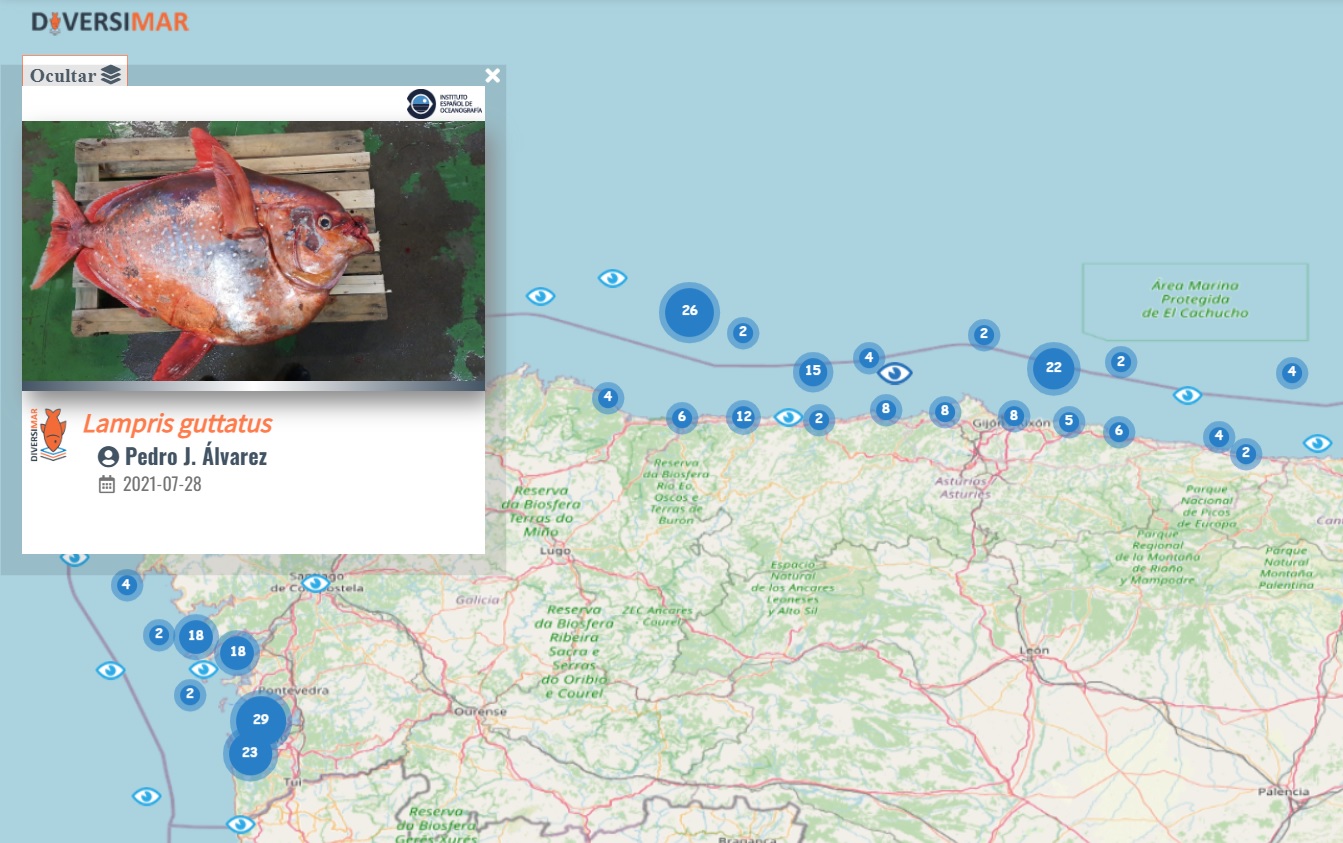Select observer Pedro J. Álvarez
This screenshot has height=843, width=1343.
click(195, 457)
